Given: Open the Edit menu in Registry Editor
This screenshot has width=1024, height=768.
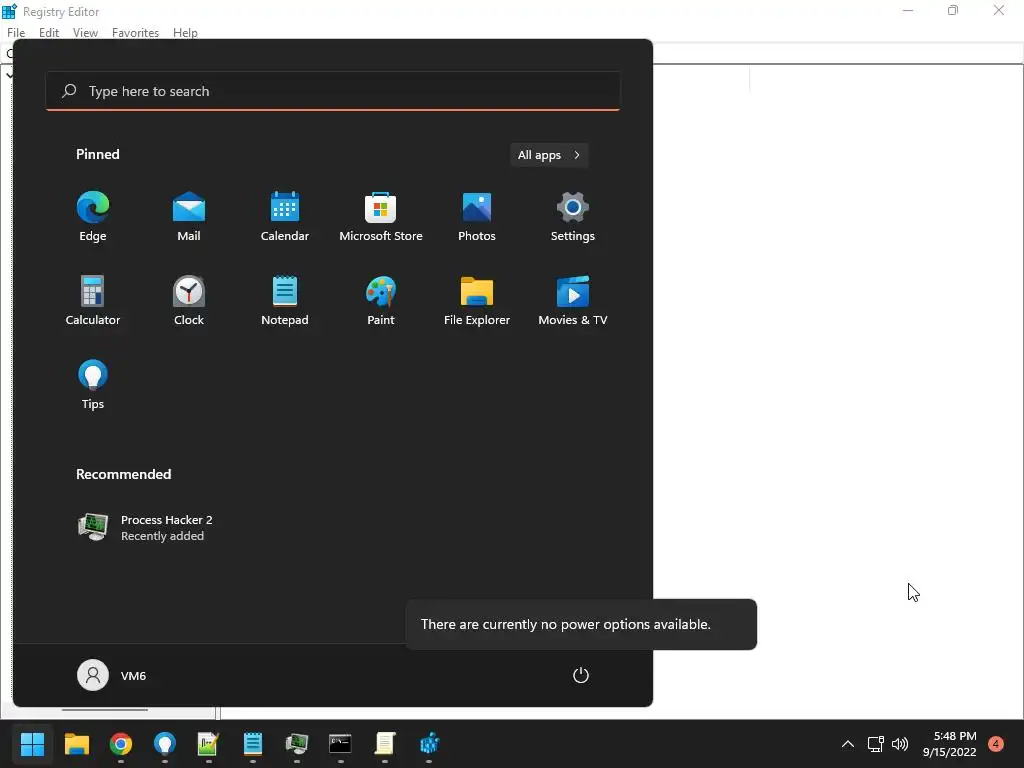Looking at the screenshot, I should pos(49,33).
